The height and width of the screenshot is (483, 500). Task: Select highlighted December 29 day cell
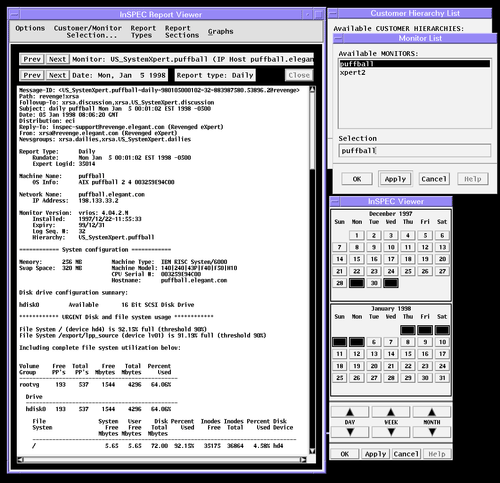click(x=357, y=283)
